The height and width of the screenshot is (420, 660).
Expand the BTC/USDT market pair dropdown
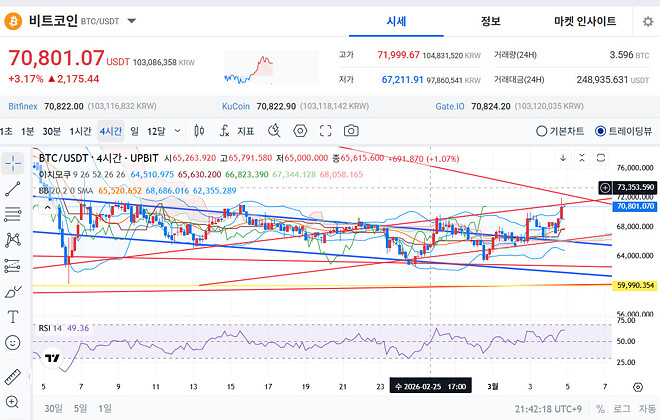[132, 21]
